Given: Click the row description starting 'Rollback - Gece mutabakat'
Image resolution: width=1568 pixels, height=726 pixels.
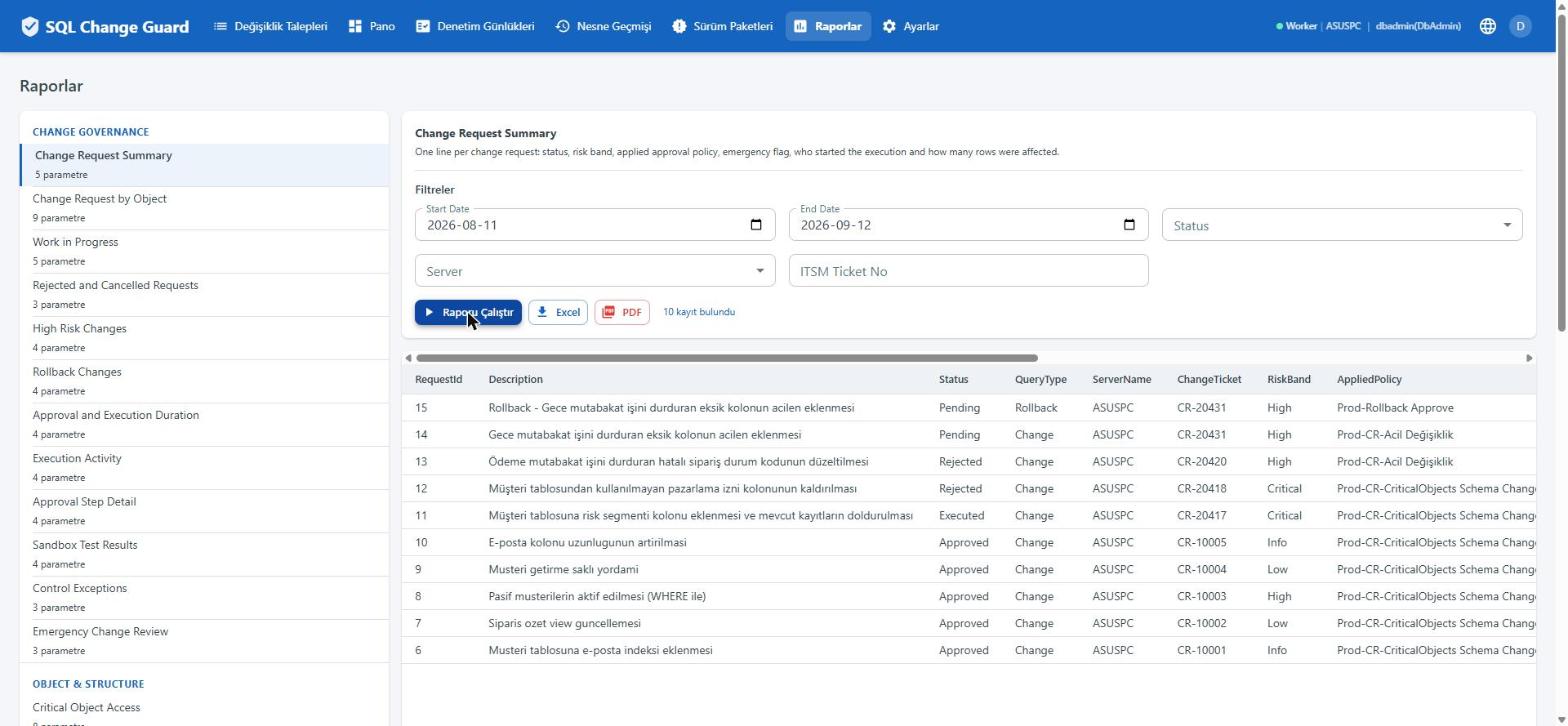Looking at the screenshot, I should 671,408.
